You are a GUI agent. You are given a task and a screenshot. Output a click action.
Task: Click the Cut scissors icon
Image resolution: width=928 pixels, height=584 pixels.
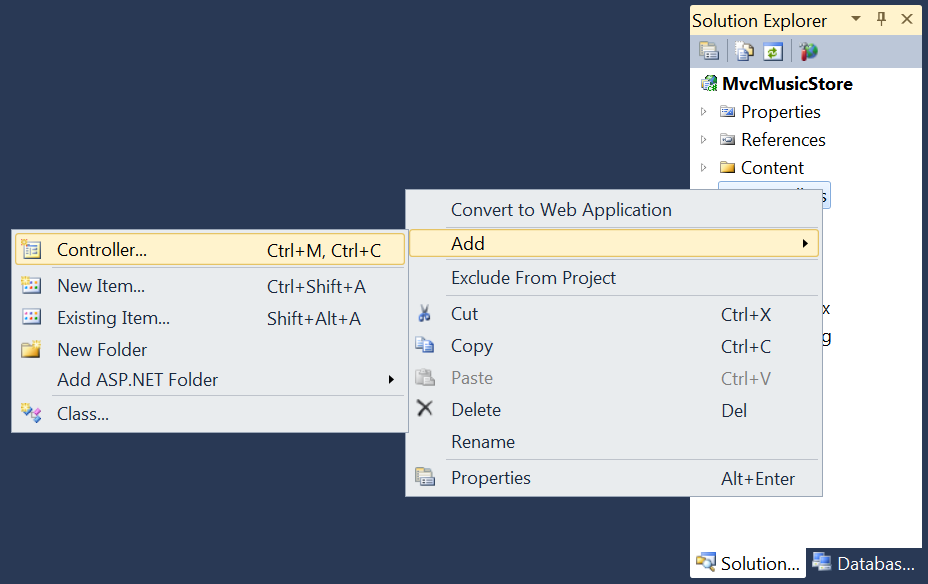coord(425,314)
